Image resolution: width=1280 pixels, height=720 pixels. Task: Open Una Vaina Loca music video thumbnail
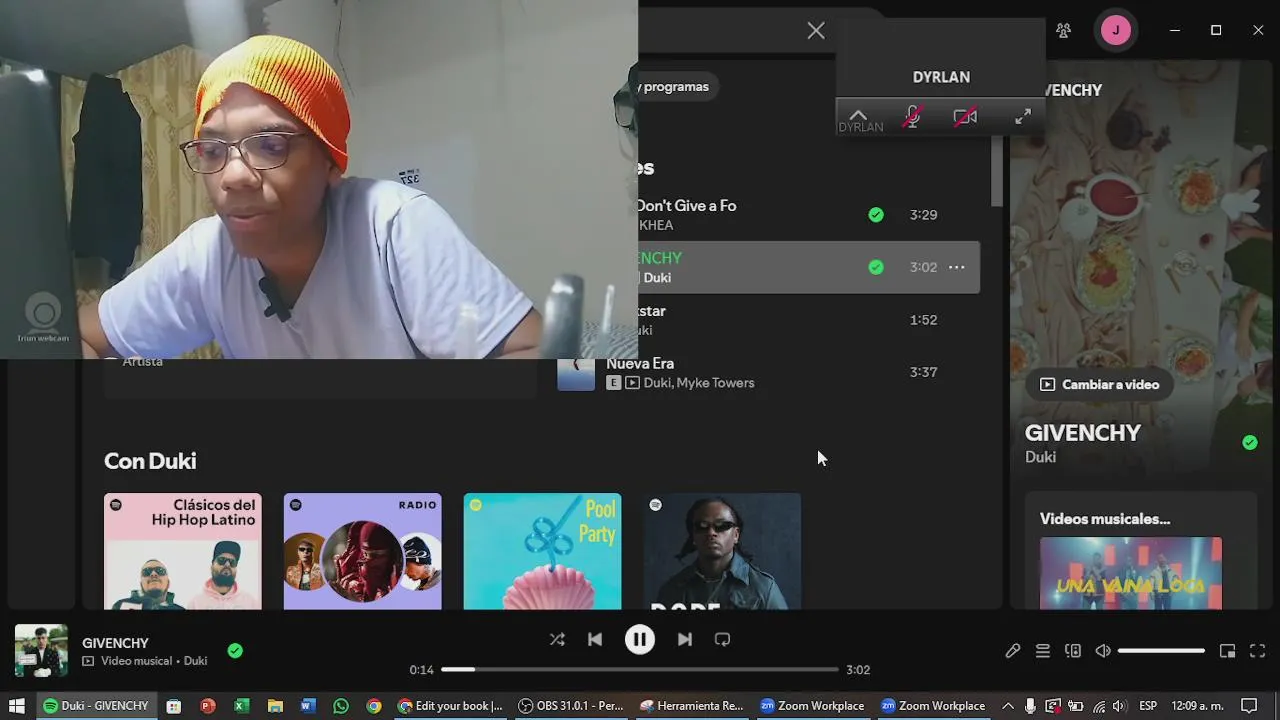pyautogui.click(x=1131, y=573)
